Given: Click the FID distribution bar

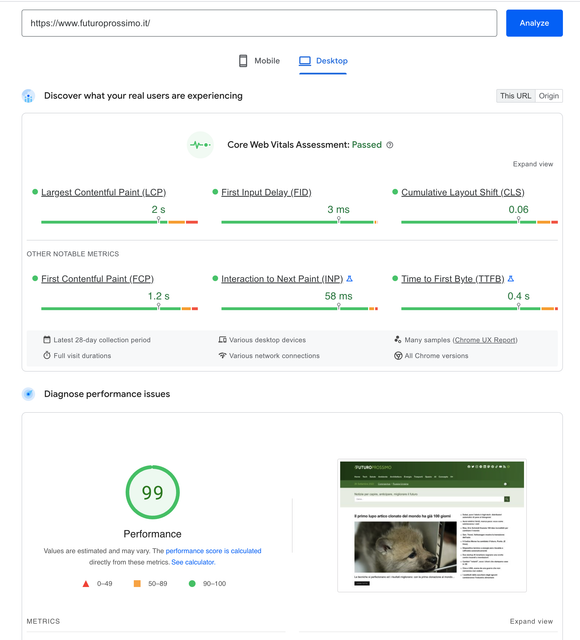Looking at the screenshot, I should click(x=299, y=222).
